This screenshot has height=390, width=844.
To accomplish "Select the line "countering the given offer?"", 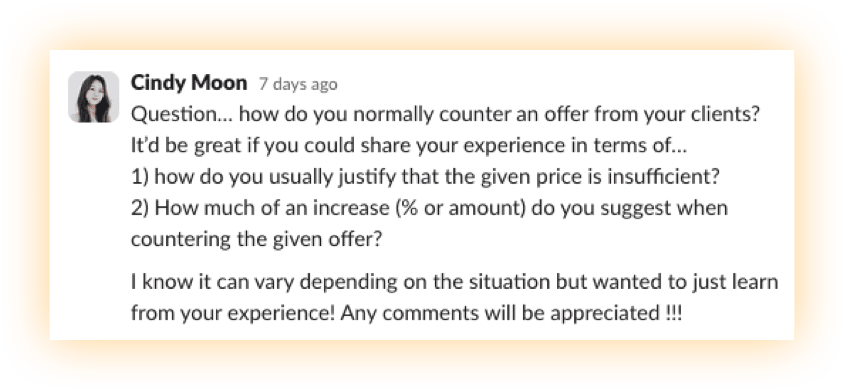I will (256, 239).
